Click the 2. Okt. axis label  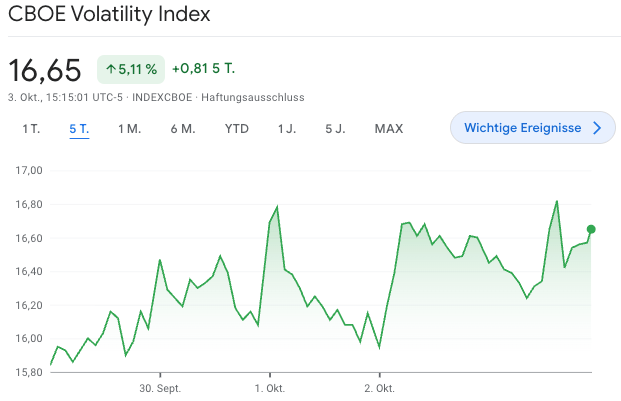379,388
